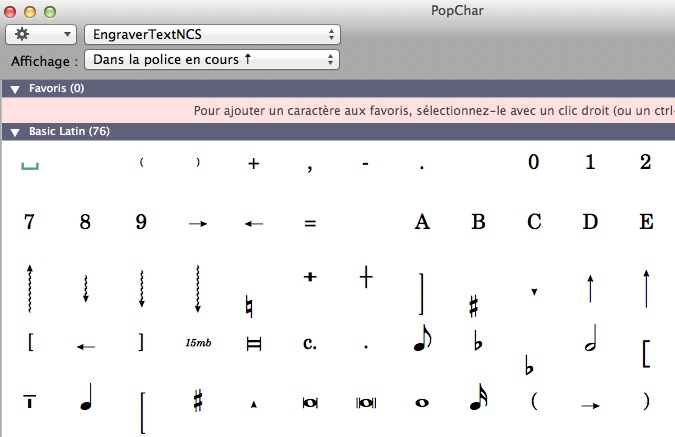
Task: Select the digit 7 character
Action: (x=29, y=222)
